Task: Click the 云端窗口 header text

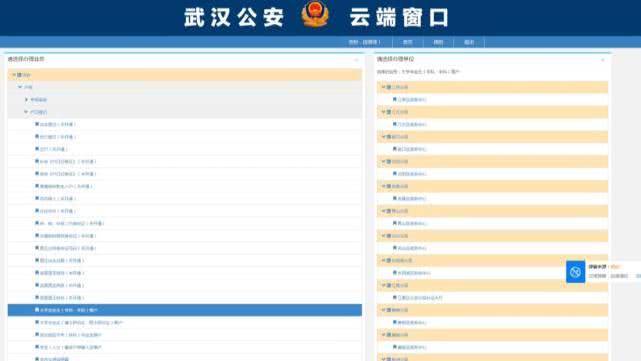Action: click(x=399, y=18)
